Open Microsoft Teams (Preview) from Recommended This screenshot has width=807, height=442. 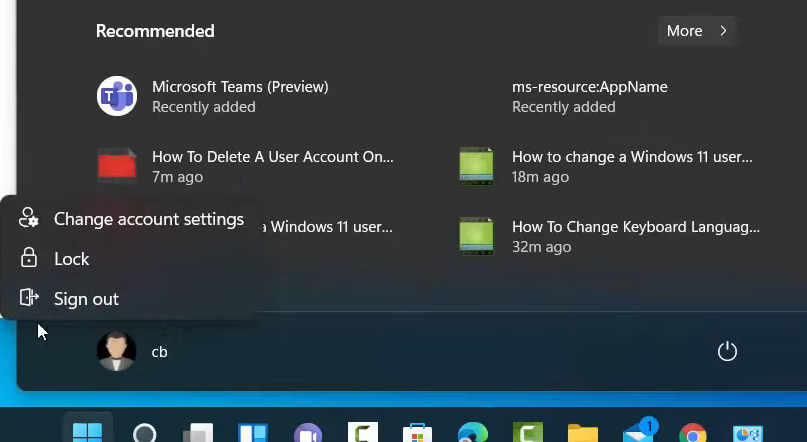239,96
